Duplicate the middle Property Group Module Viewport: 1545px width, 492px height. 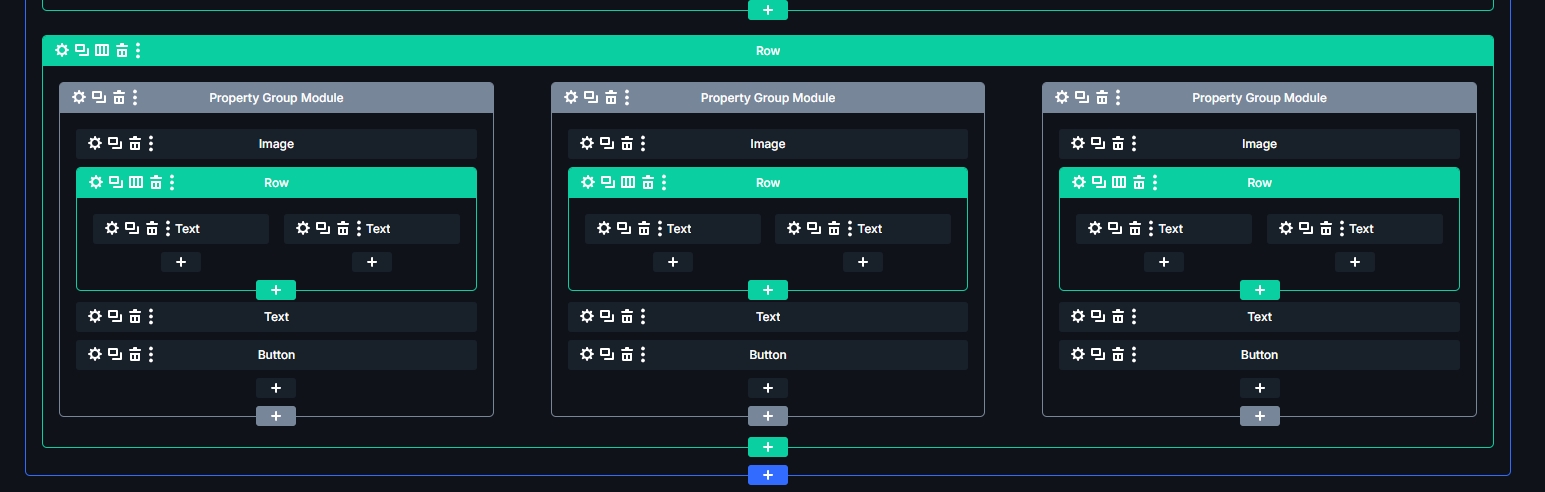[591, 97]
